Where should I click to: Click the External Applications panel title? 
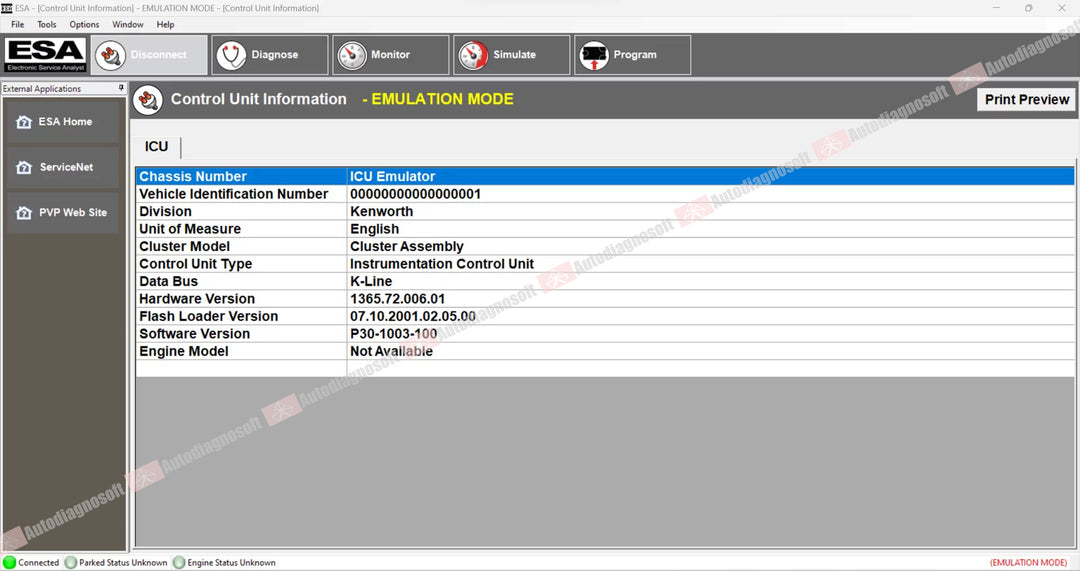(42, 89)
